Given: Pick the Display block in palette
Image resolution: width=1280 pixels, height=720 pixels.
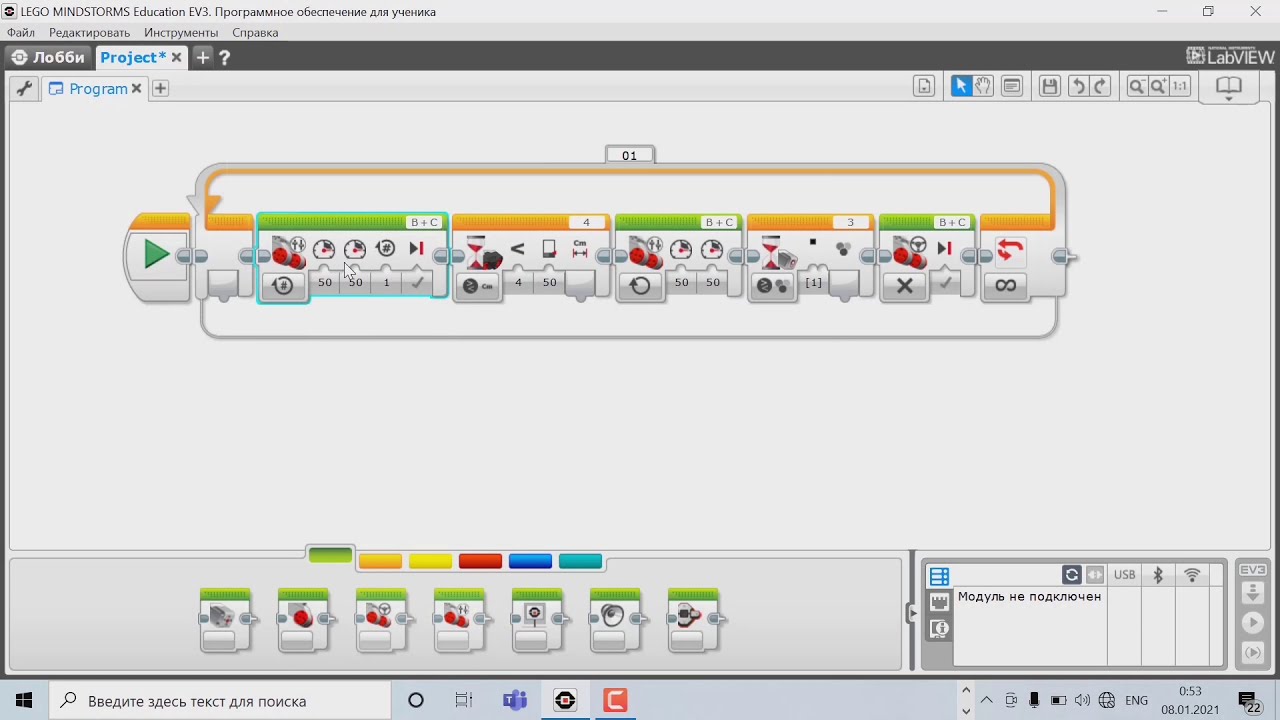Looking at the screenshot, I should [537, 620].
